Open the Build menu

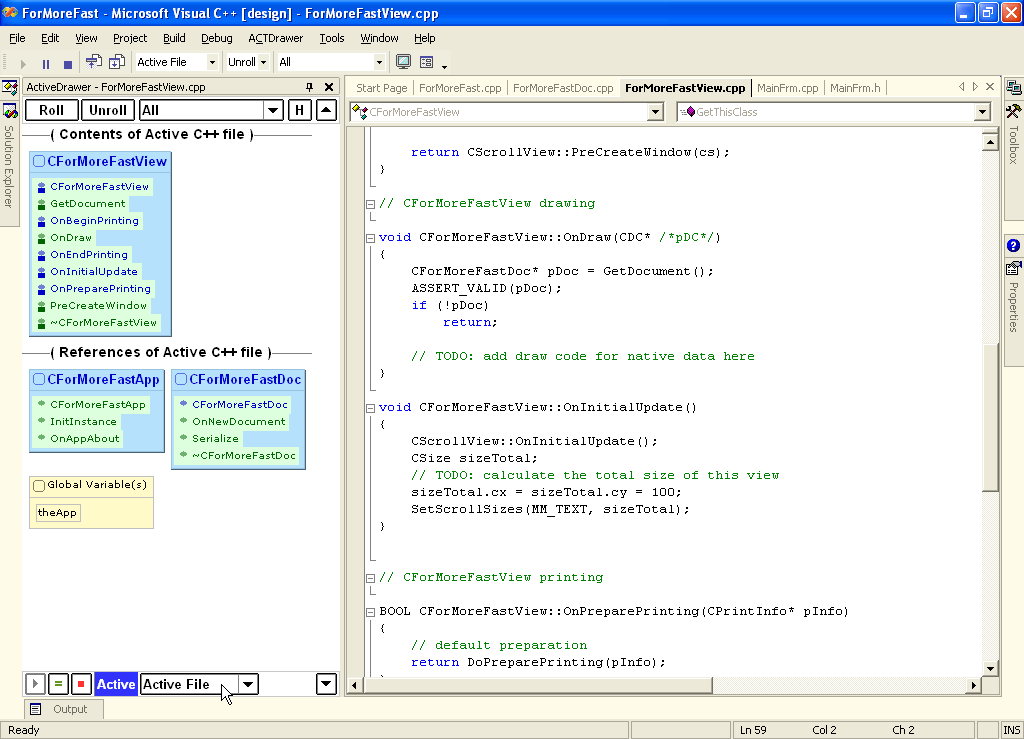pyautogui.click(x=174, y=39)
